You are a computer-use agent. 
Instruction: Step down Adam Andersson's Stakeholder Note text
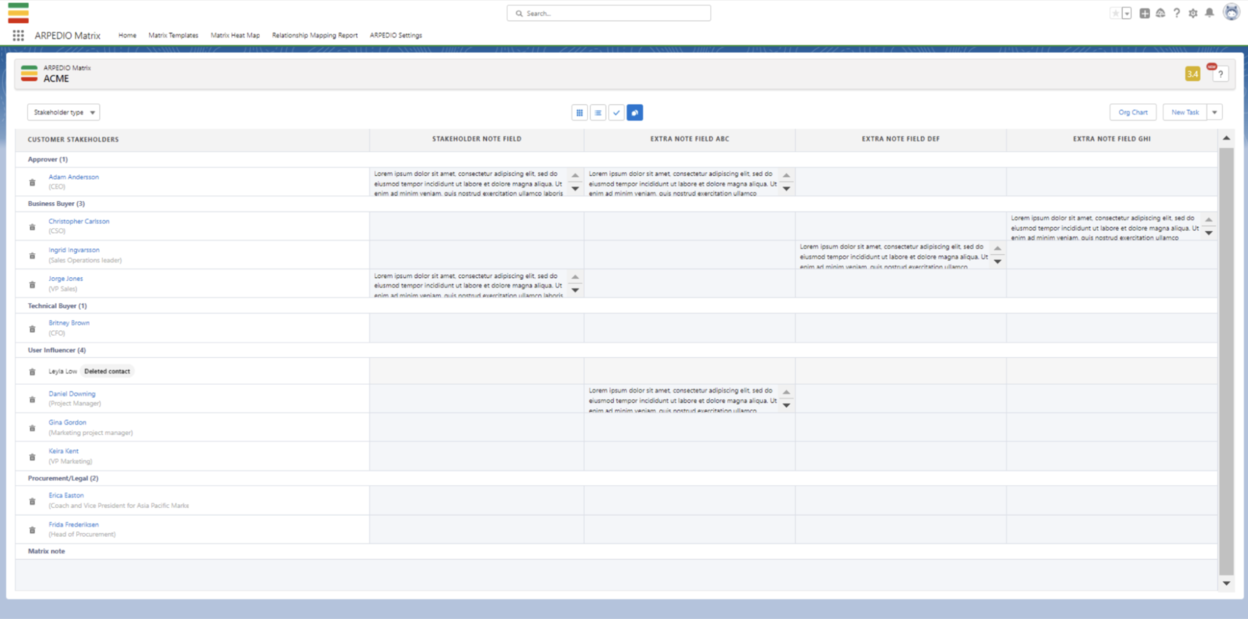point(574,188)
